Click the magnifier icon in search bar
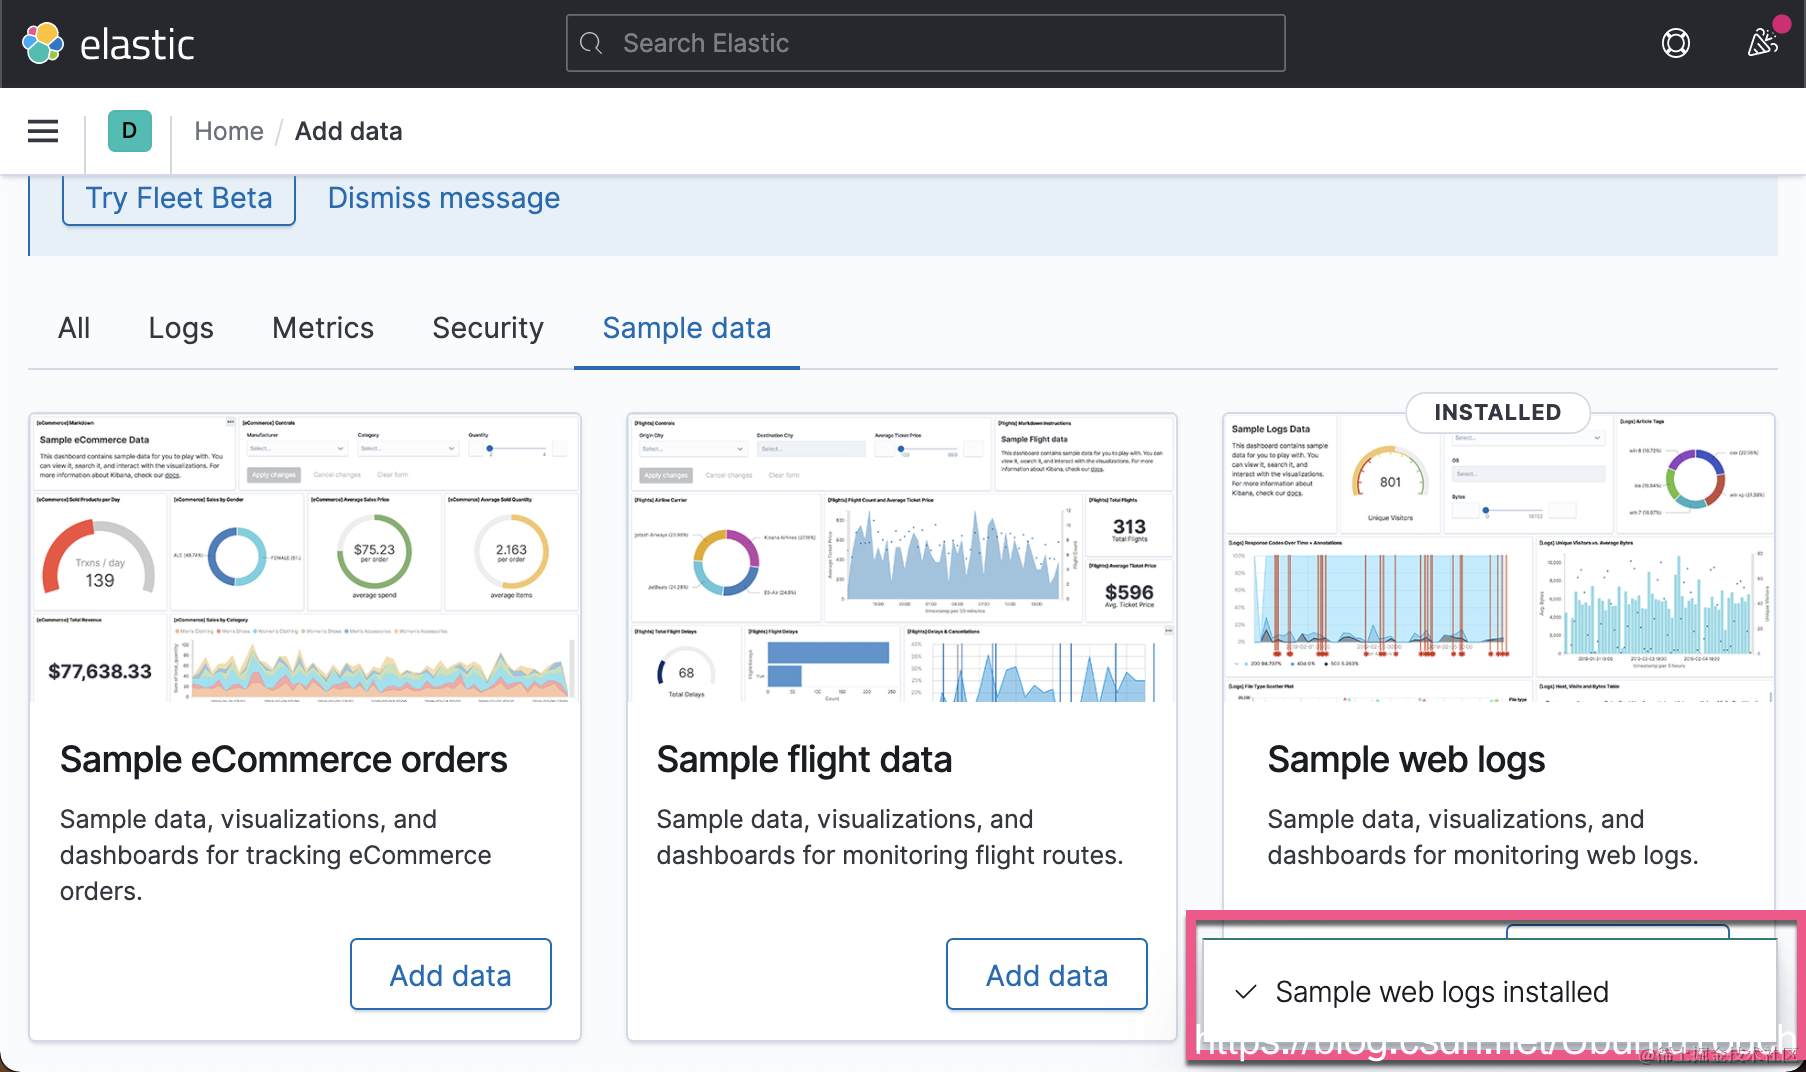Viewport: 1806px width, 1072px height. 591,43
